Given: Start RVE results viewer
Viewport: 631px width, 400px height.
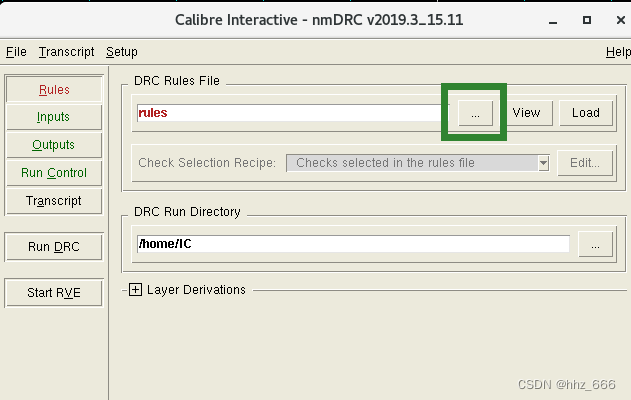Looking at the screenshot, I should coord(54,293).
